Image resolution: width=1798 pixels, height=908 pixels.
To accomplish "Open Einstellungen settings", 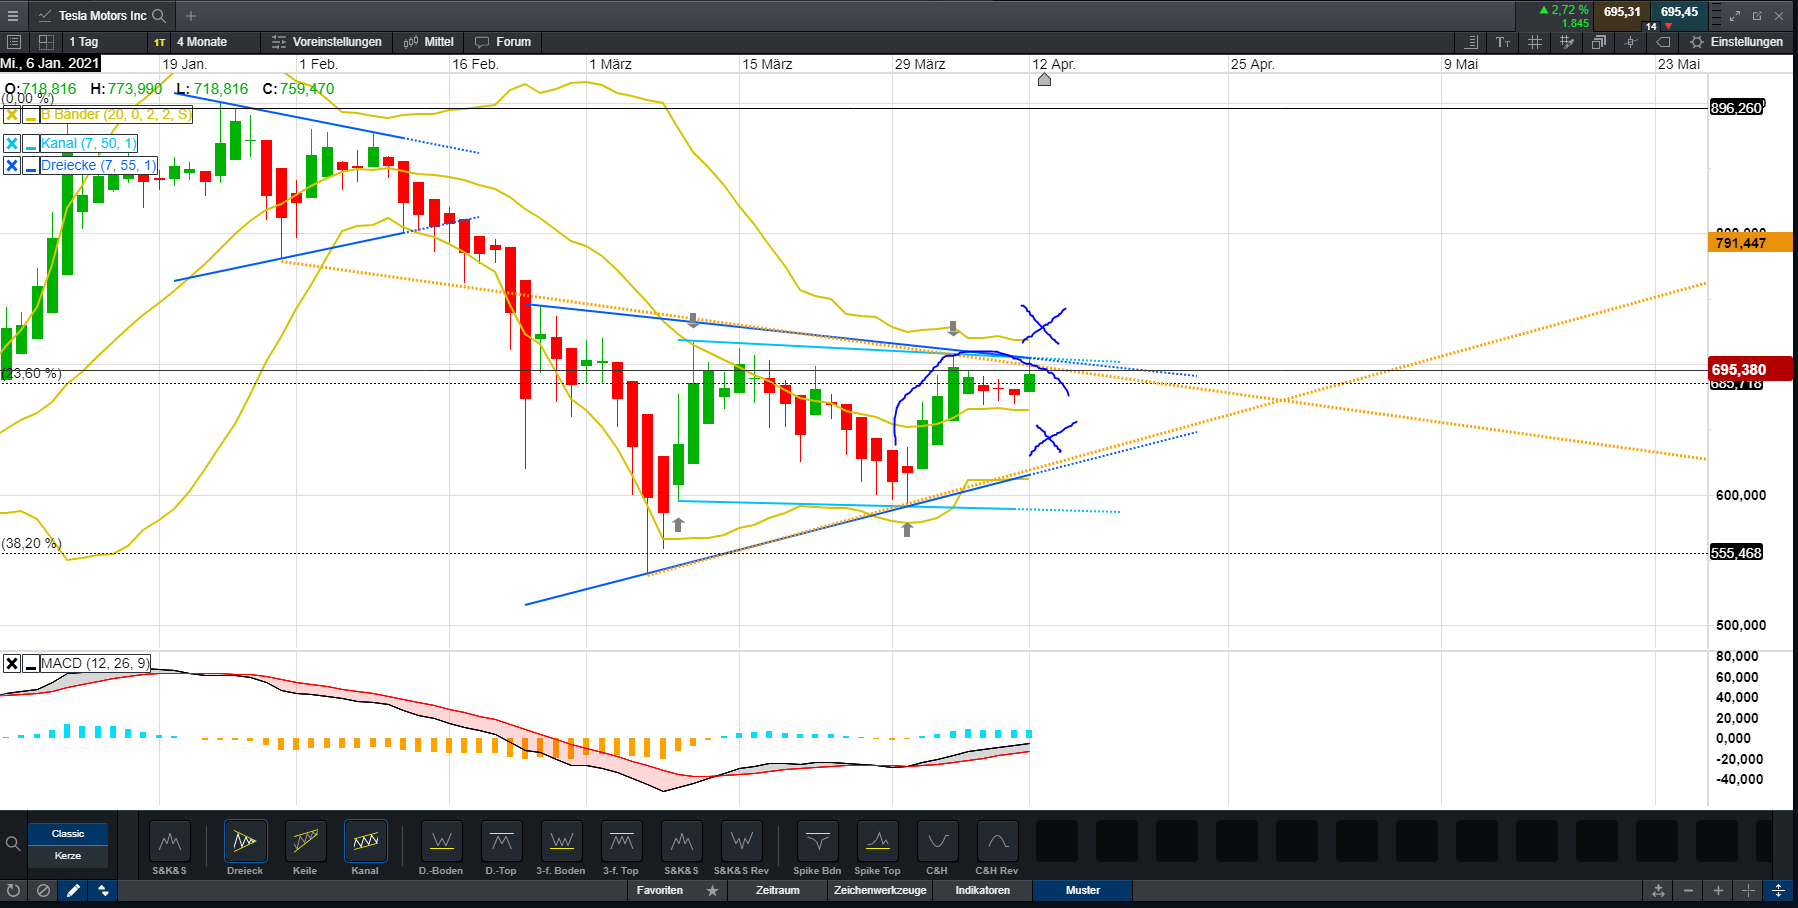I will point(1737,42).
